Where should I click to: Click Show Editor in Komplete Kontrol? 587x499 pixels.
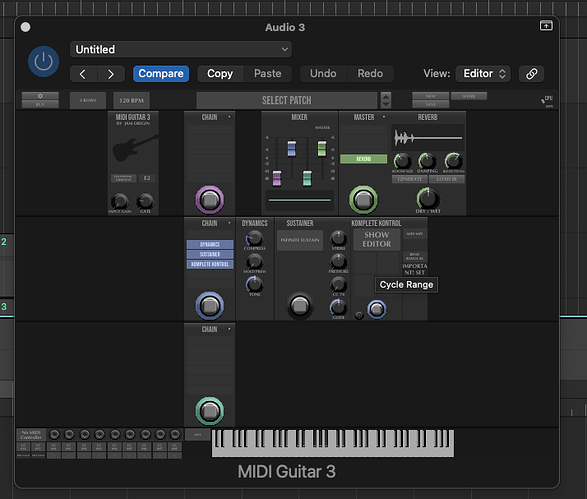[377, 240]
